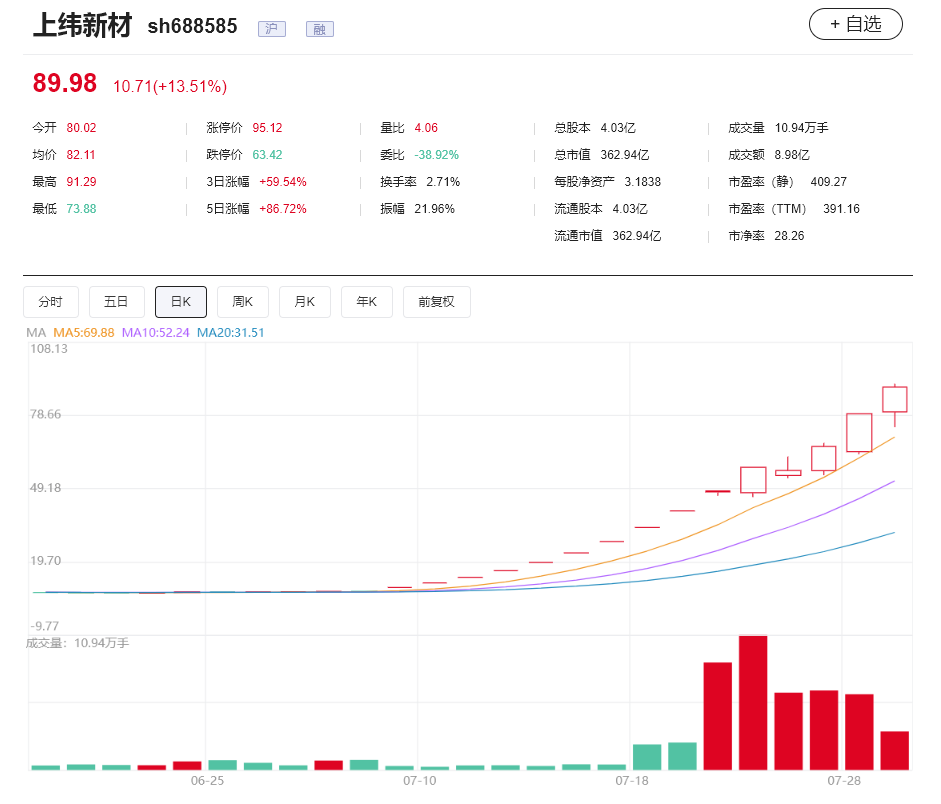Click the 最低 value 73.88
The width and height of the screenshot is (941, 804).
coord(81,209)
